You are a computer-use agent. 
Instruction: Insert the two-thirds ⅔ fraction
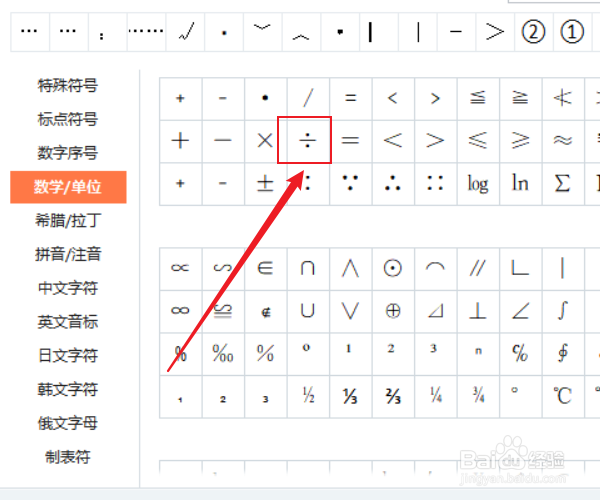pos(393,396)
